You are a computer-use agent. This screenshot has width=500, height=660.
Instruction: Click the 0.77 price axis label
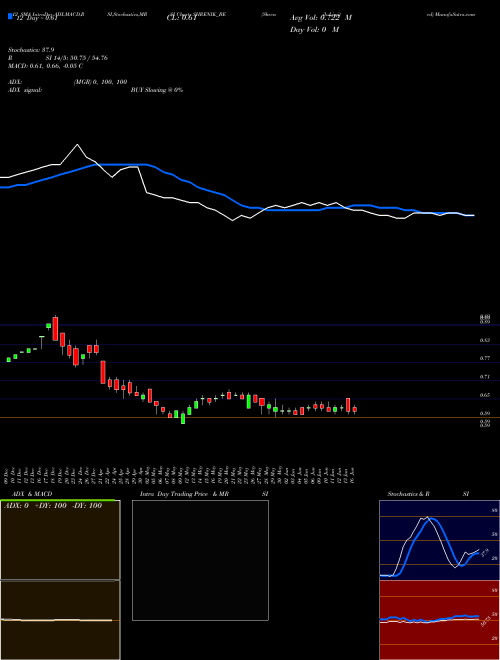click(x=484, y=358)
